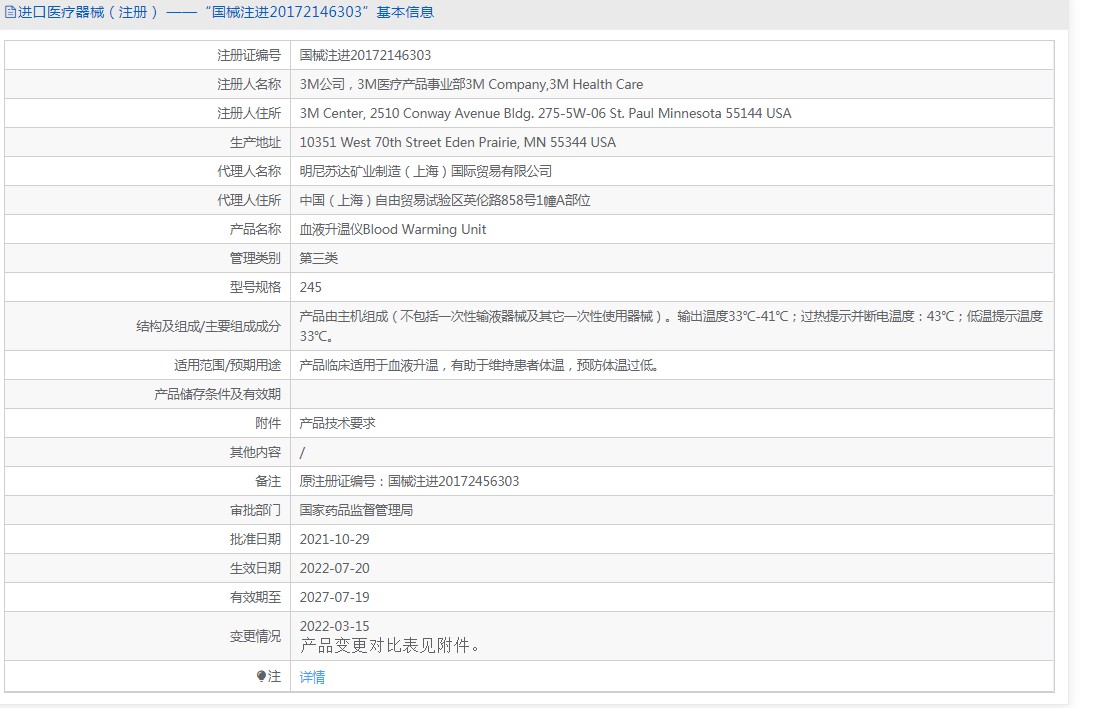1094x708 pixels.
Task: Click the label 代理人名称
Action: coord(248,171)
